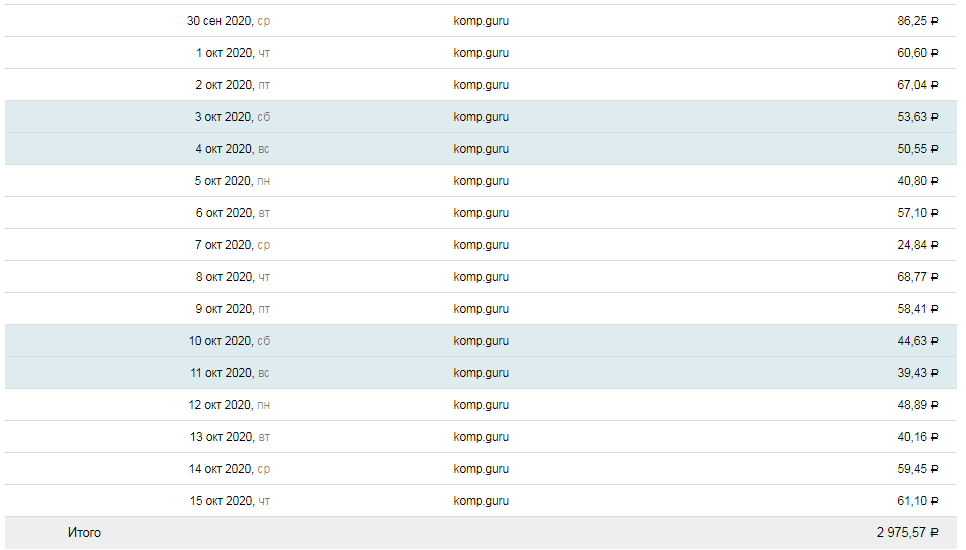Image resolution: width=966 pixels, height=550 pixels.
Task: Open komp.guru link for 13 окт 2020
Action: pyautogui.click(x=481, y=437)
